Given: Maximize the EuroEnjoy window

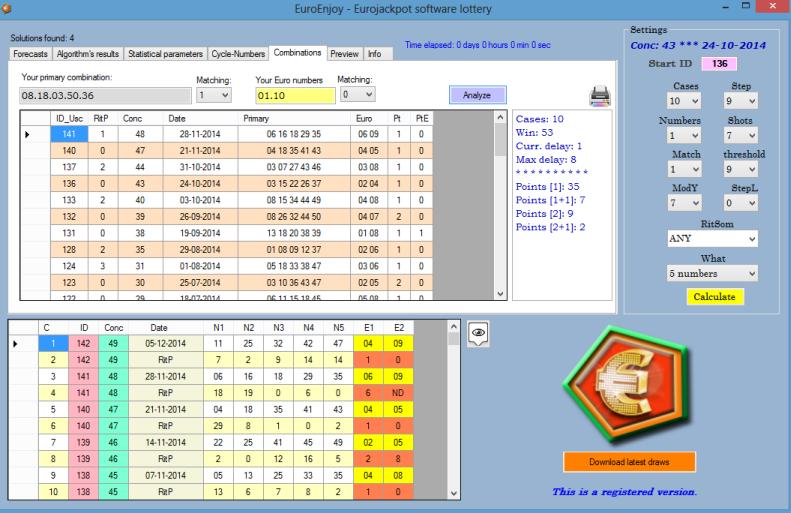Looking at the screenshot, I should tap(746, 6).
